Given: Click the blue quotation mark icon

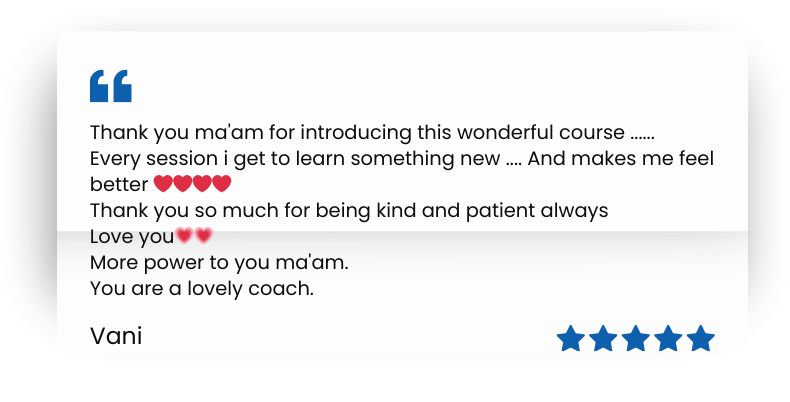Looking at the screenshot, I should [110, 87].
